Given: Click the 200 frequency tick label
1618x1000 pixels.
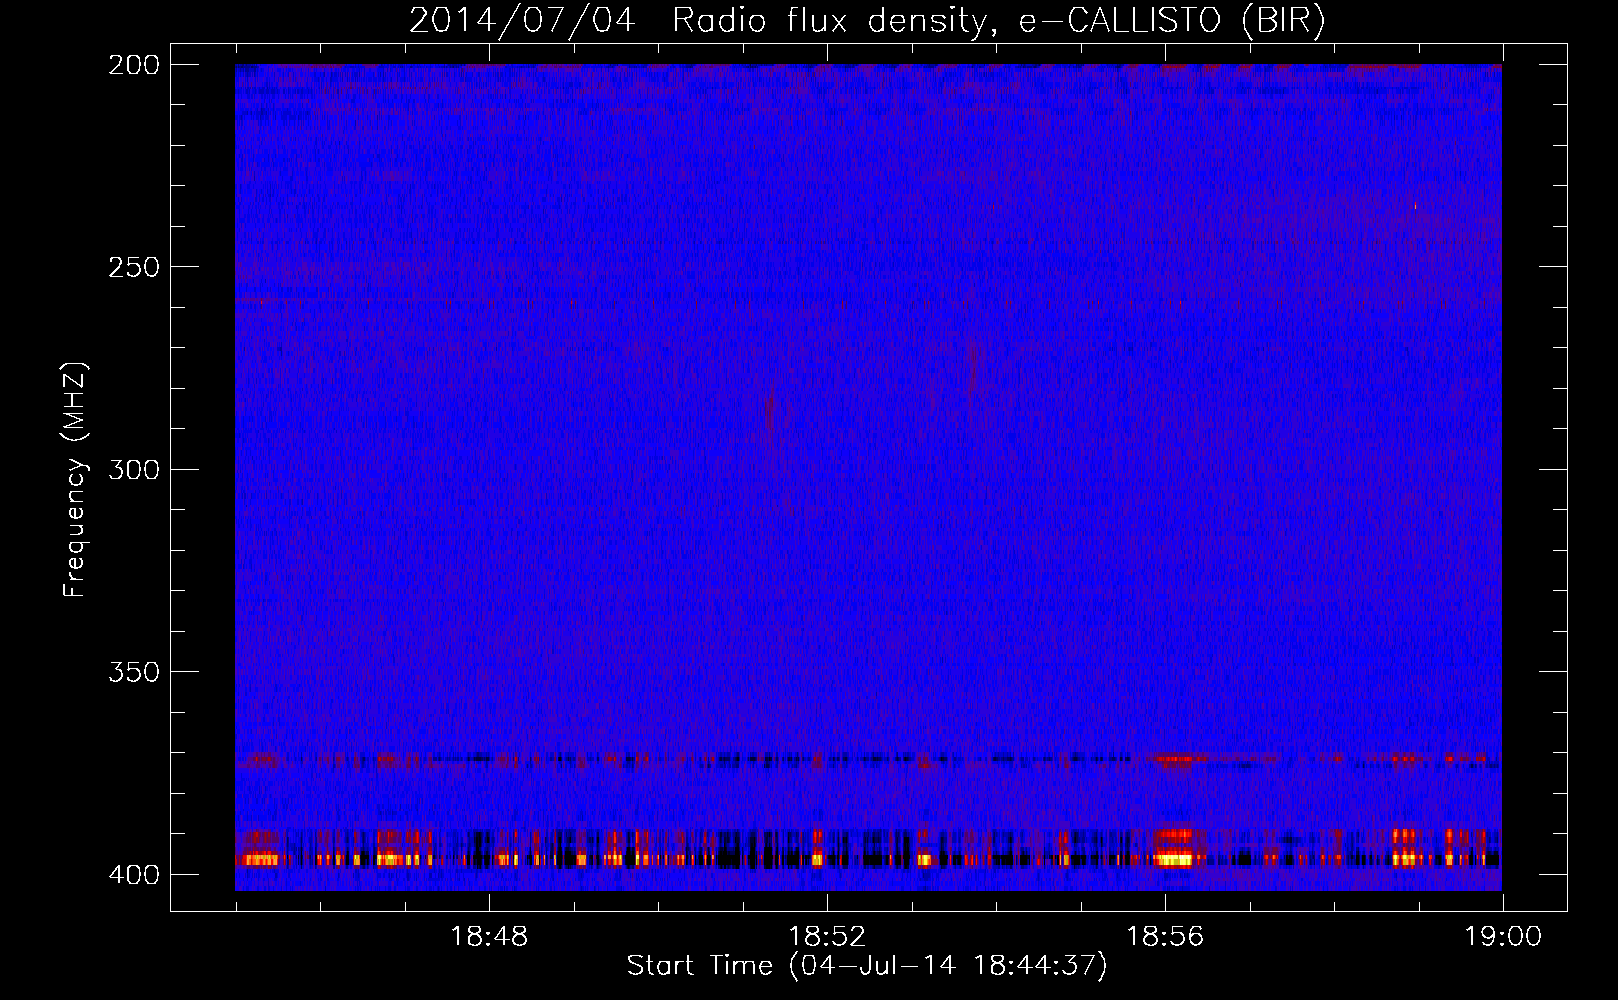Looking at the screenshot, I should [x=134, y=65].
